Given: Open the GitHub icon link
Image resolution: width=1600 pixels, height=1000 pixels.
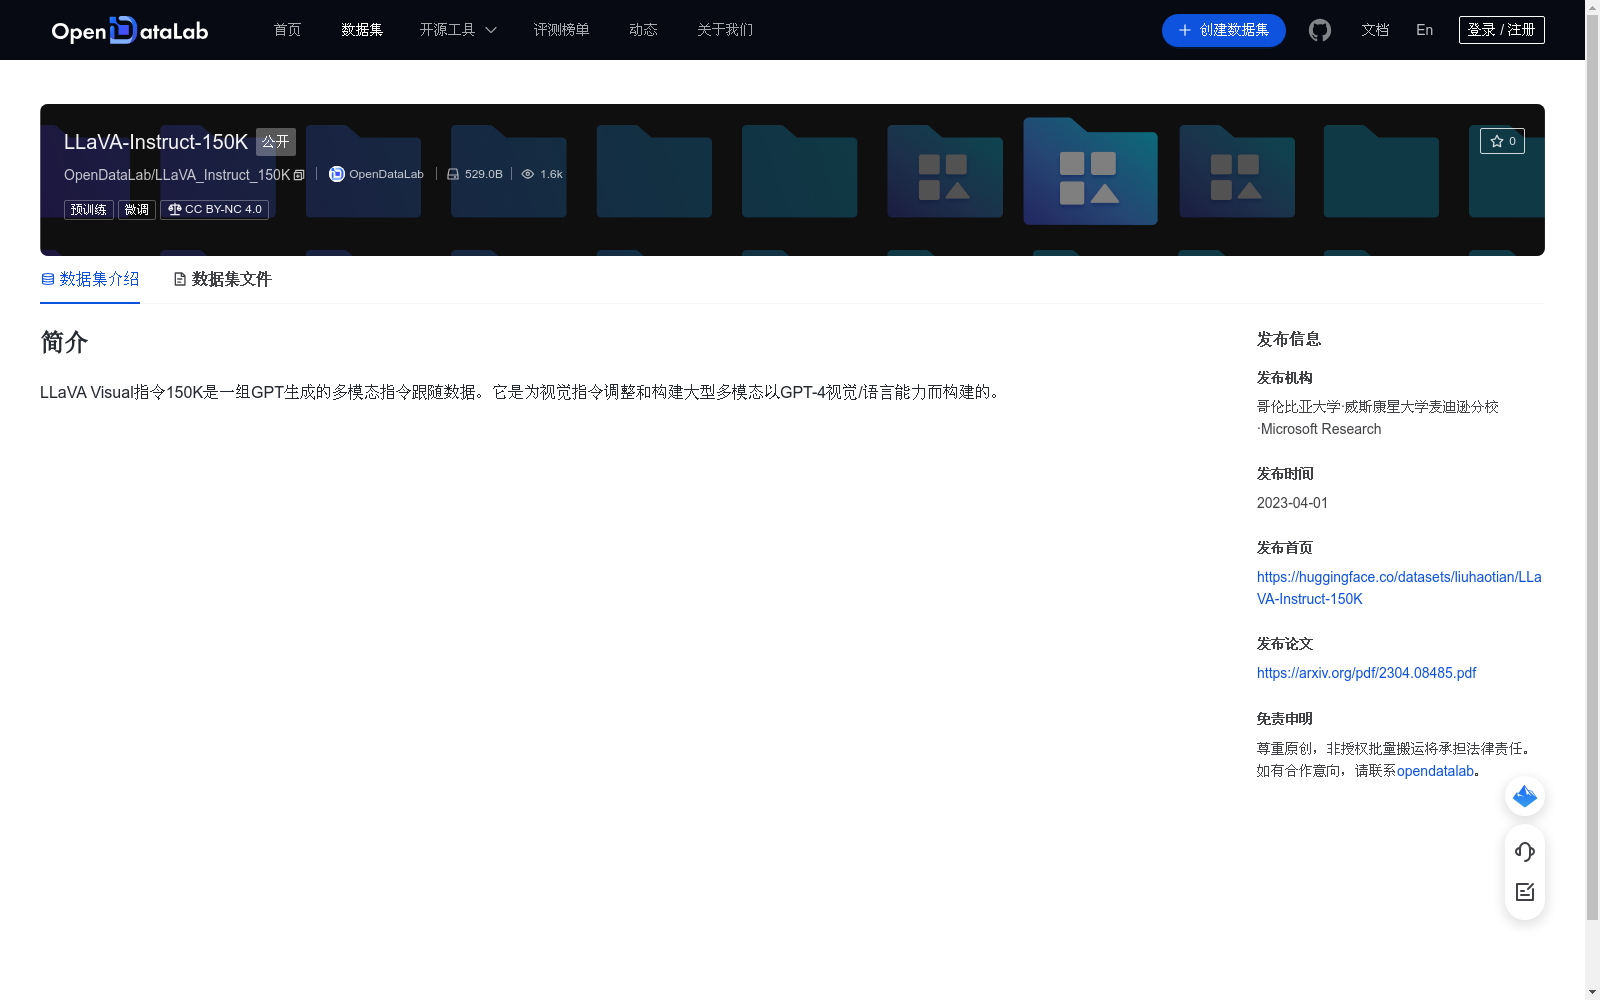Looking at the screenshot, I should 1320,30.
